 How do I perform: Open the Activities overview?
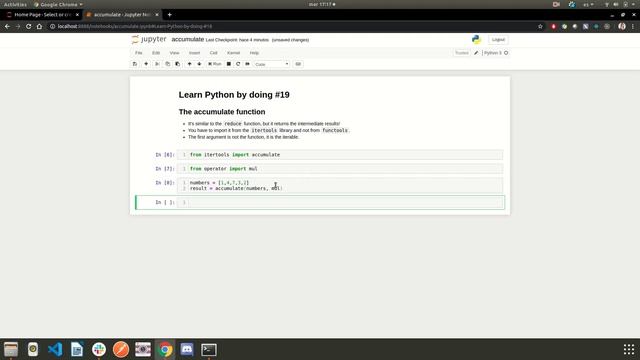click(15, 4)
